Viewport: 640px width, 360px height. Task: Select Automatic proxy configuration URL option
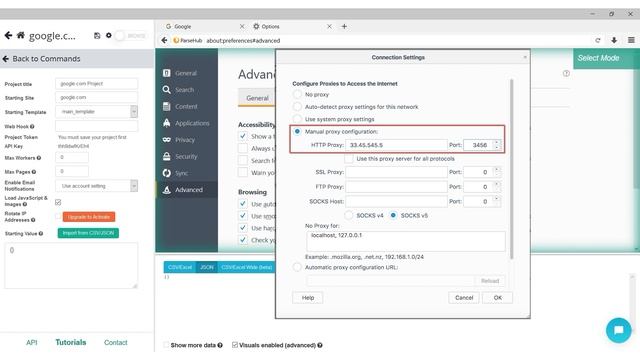click(x=298, y=267)
